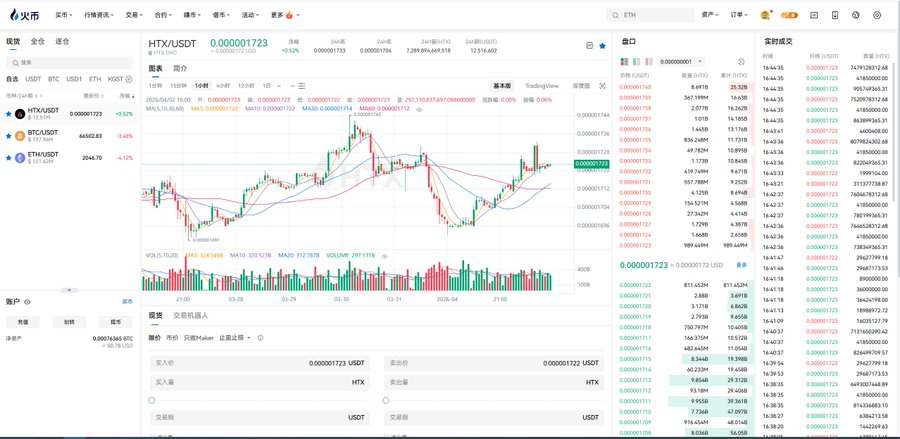
Task: Open the 行情资讯 dropdown menu
Action: [98, 15]
